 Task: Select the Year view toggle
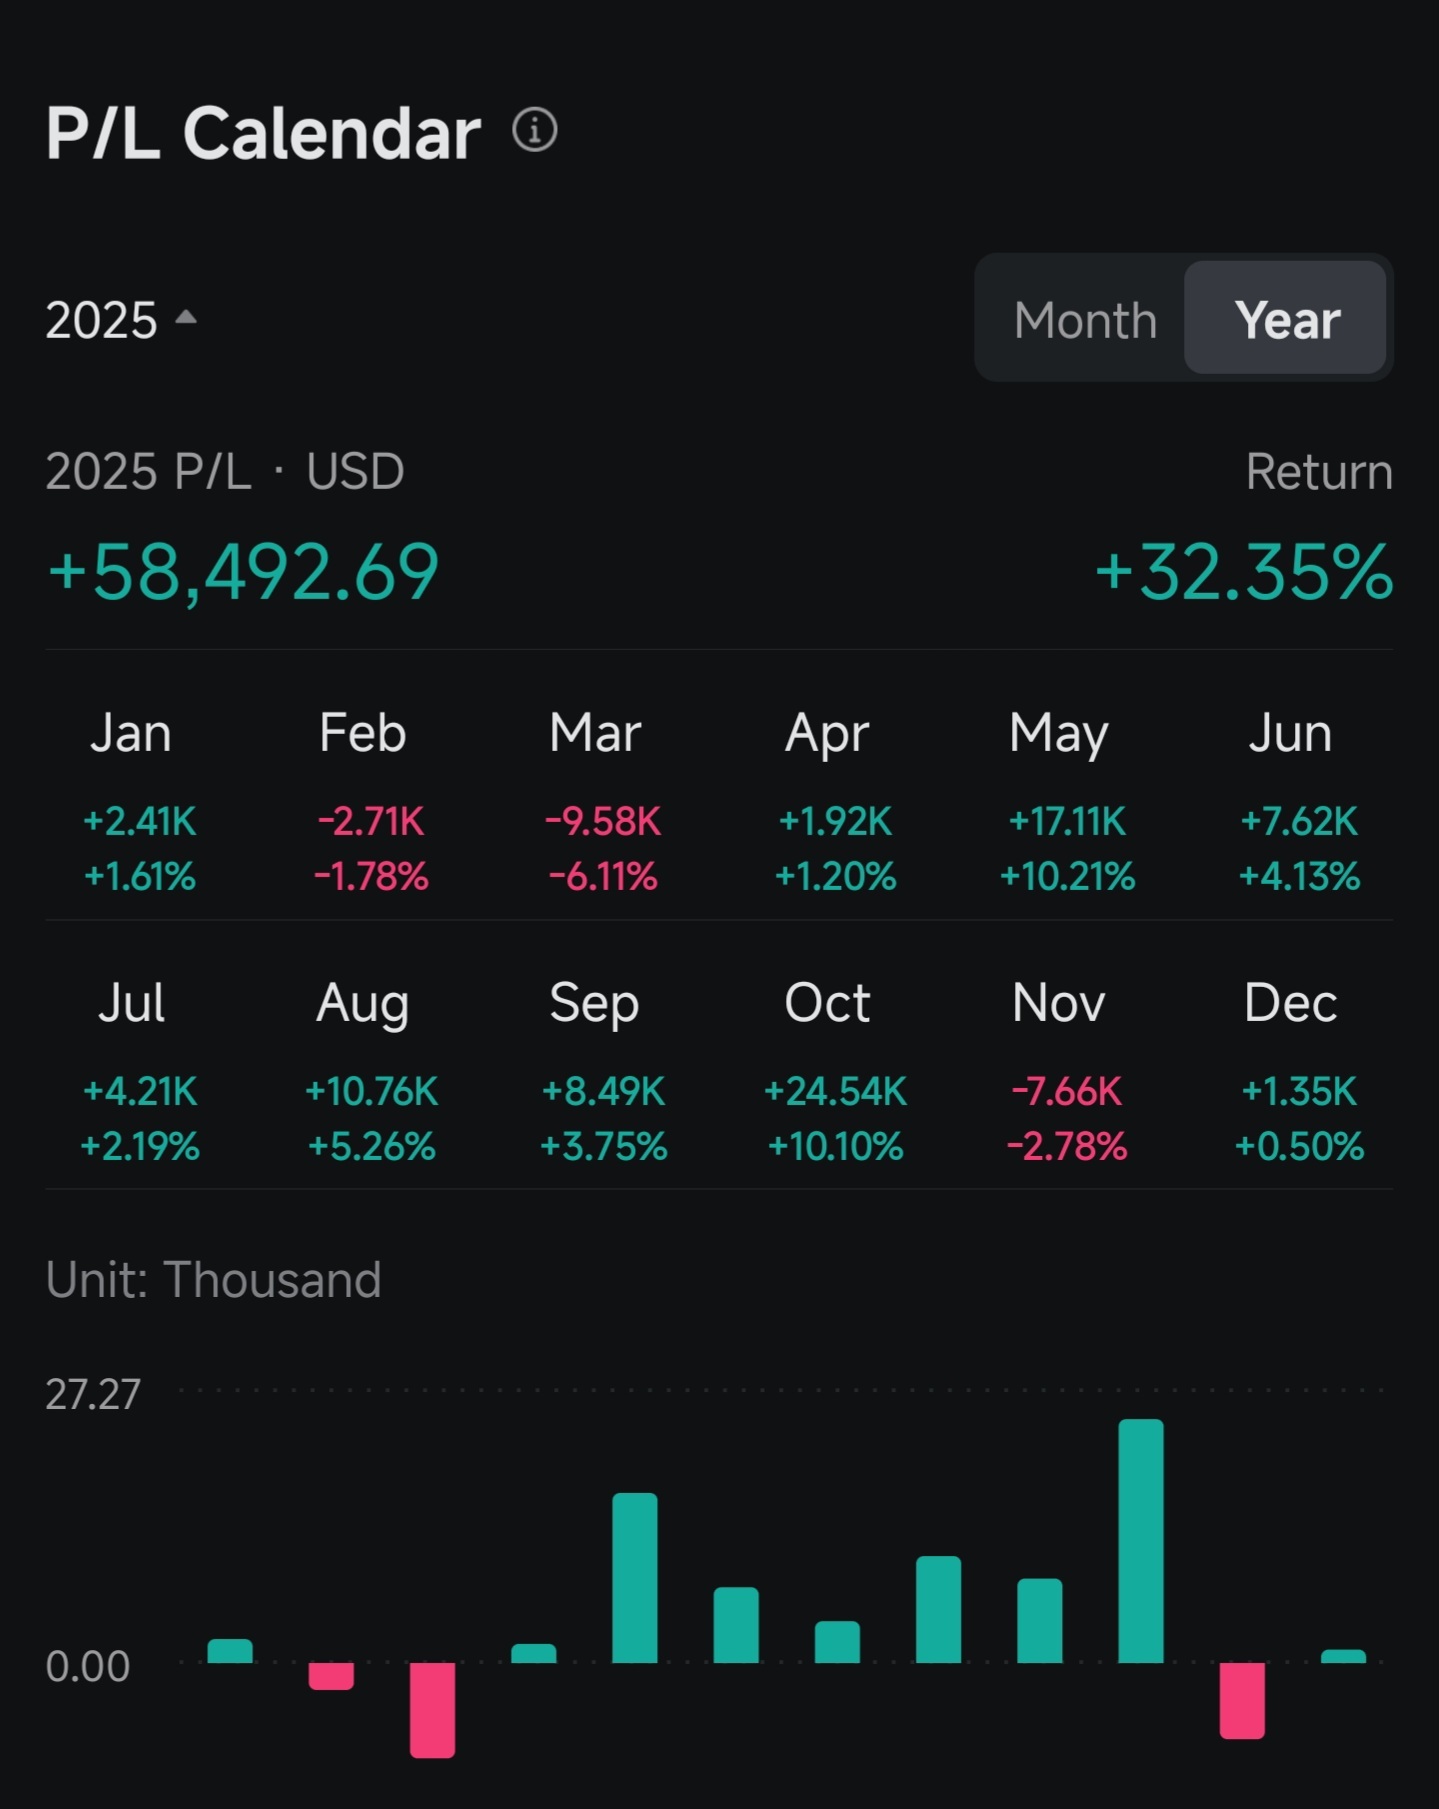1286,319
